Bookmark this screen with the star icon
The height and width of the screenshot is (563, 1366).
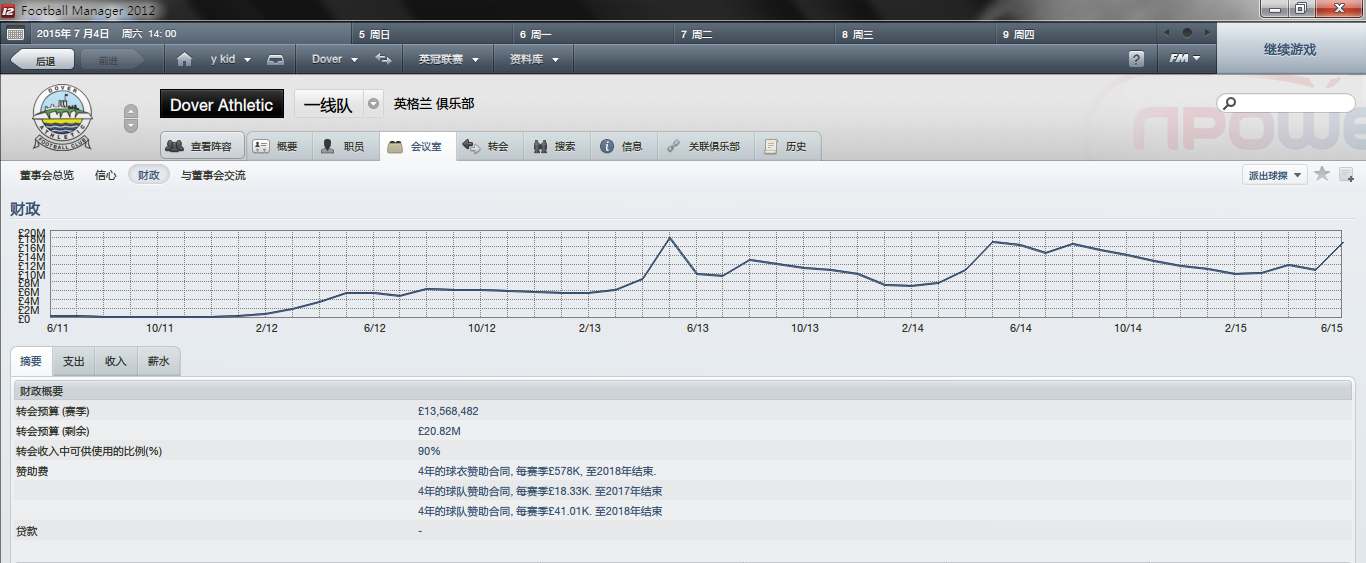tap(1322, 174)
